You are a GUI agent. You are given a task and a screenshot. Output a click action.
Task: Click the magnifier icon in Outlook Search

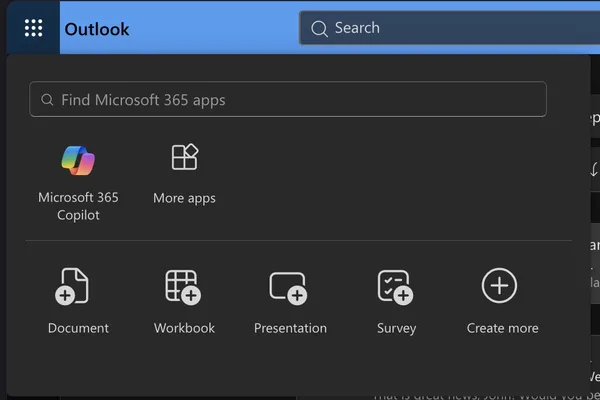click(x=320, y=28)
